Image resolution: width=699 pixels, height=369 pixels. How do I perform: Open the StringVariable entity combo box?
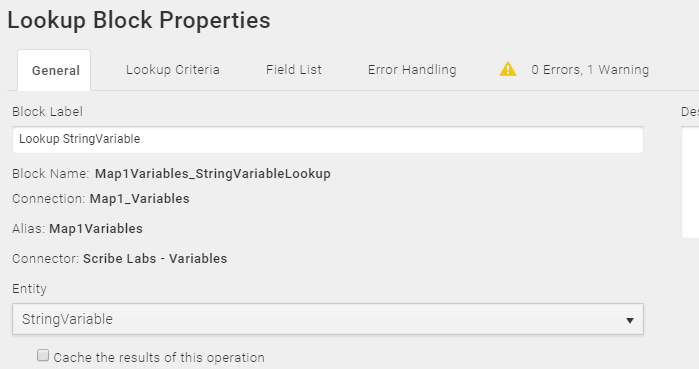328,319
